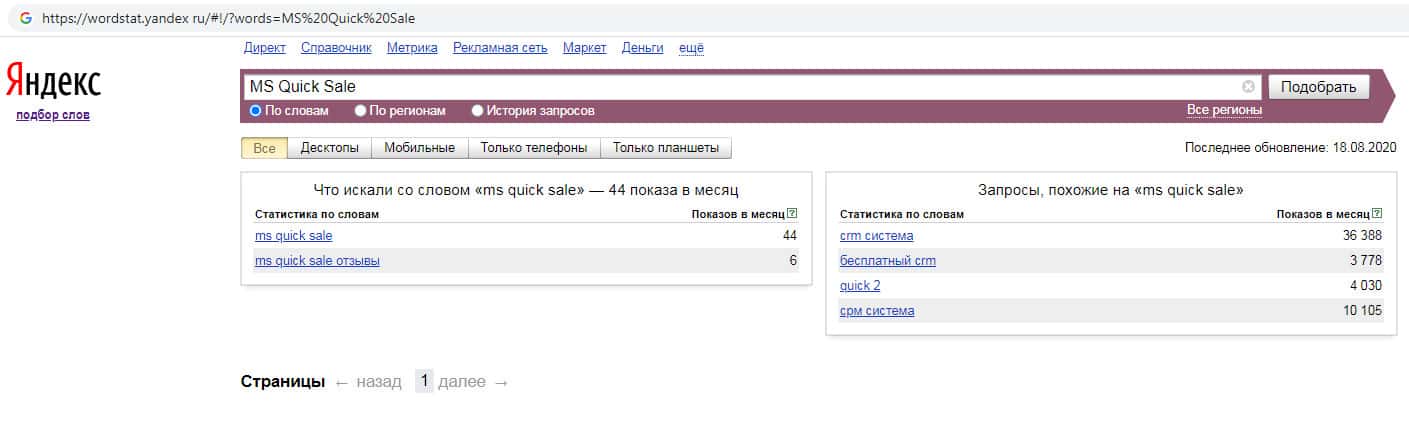Image resolution: width=1409 pixels, height=436 pixels.
Task: Click the 'подбор слов' link under logo
Action: click(53, 115)
